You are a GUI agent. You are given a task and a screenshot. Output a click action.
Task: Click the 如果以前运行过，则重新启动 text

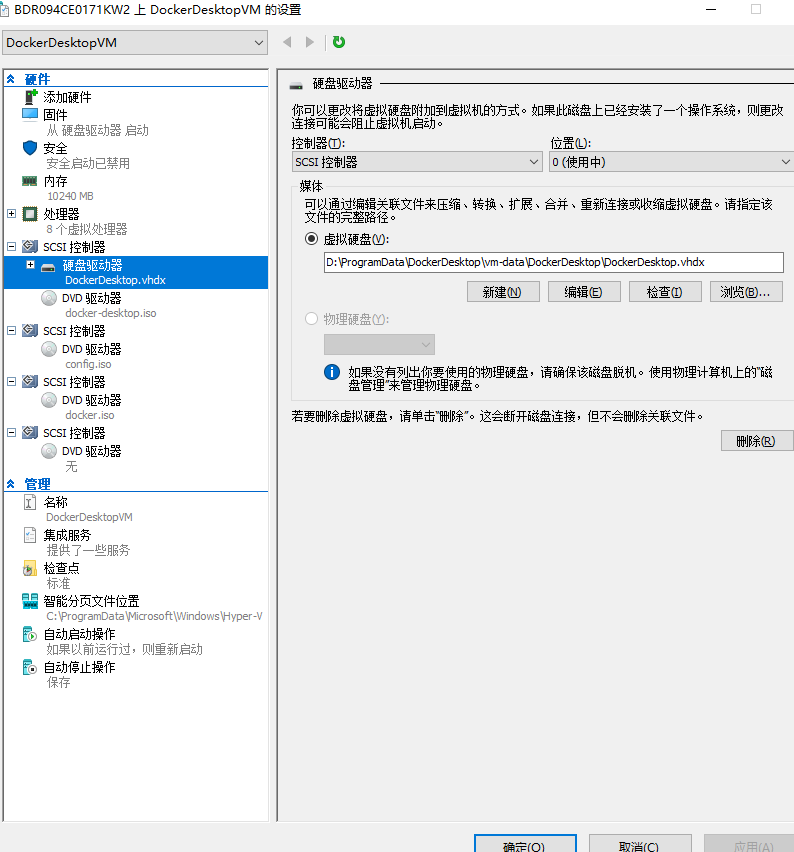(x=124, y=649)
